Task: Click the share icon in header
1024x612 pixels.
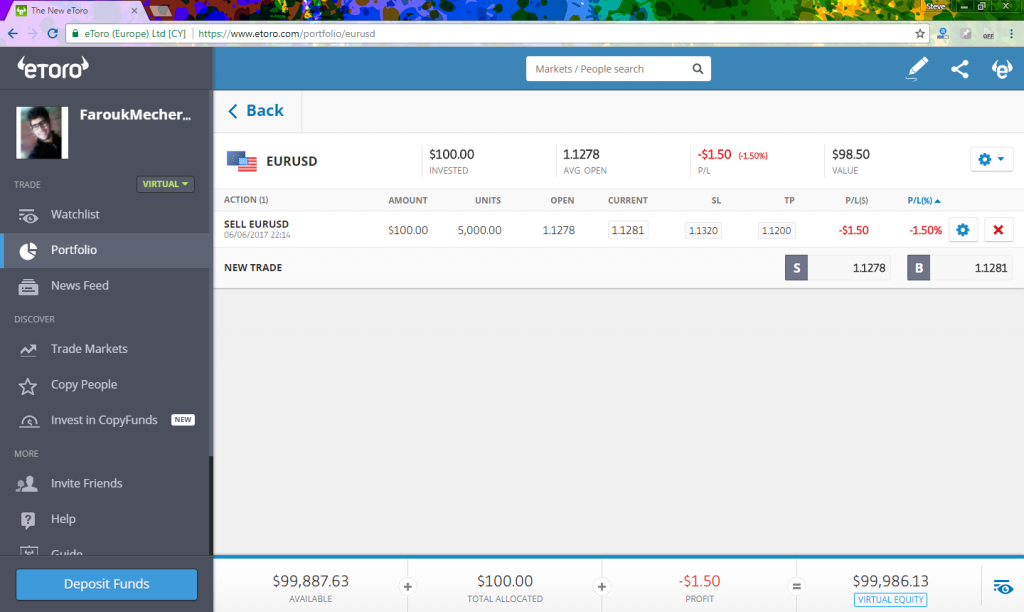Action: coord(959,69)
